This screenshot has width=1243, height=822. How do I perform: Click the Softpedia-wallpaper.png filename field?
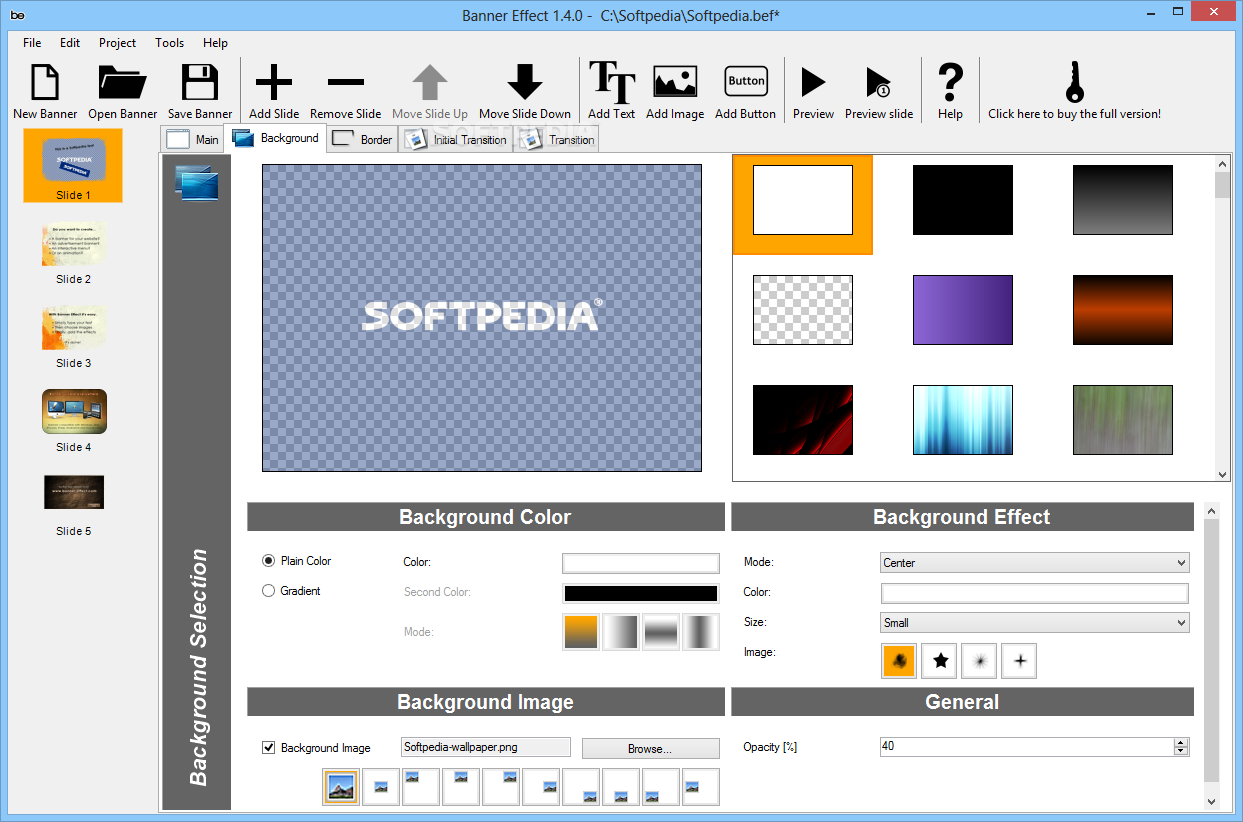(486, 747)
